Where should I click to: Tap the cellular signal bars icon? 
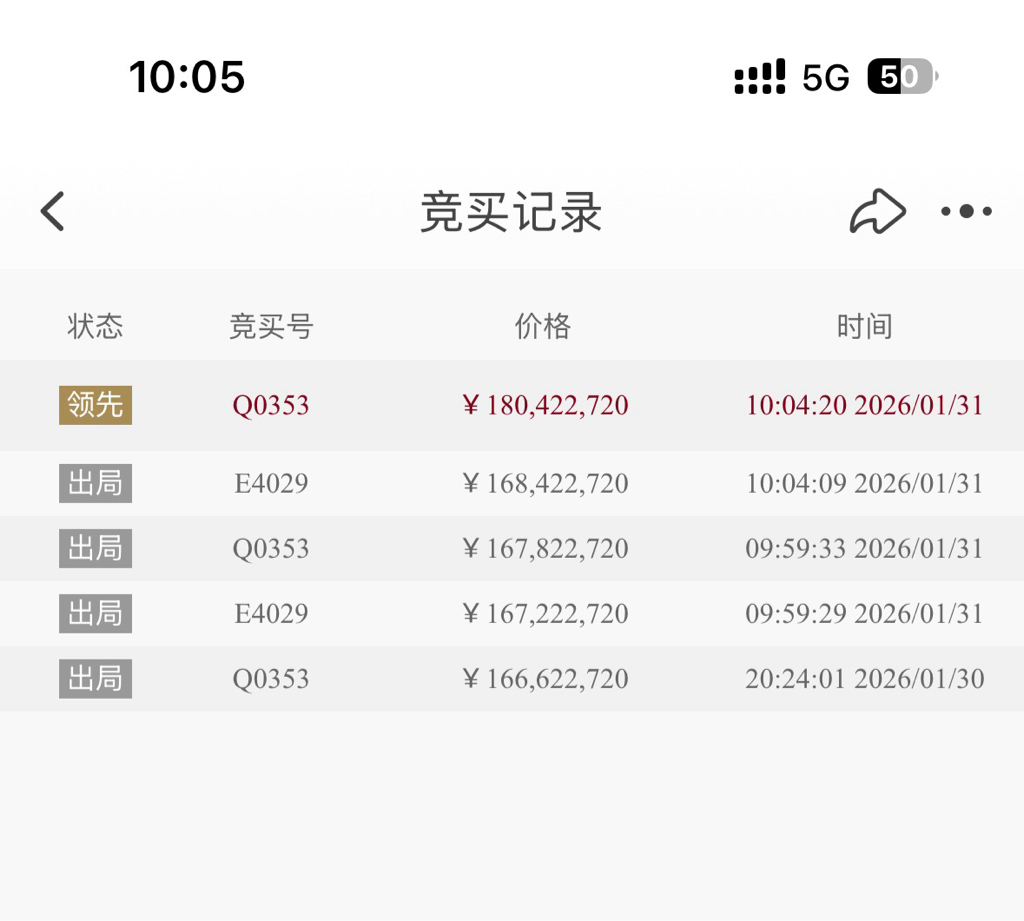coord(760,76)
